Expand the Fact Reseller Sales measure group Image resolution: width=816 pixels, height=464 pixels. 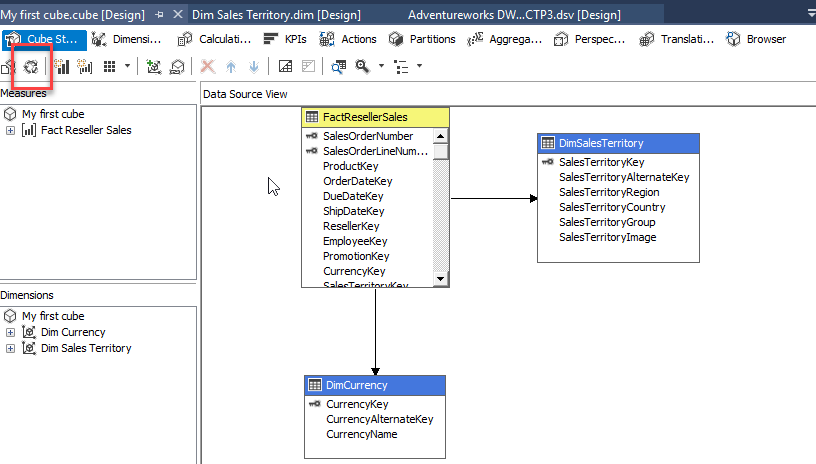coord(11,130)
